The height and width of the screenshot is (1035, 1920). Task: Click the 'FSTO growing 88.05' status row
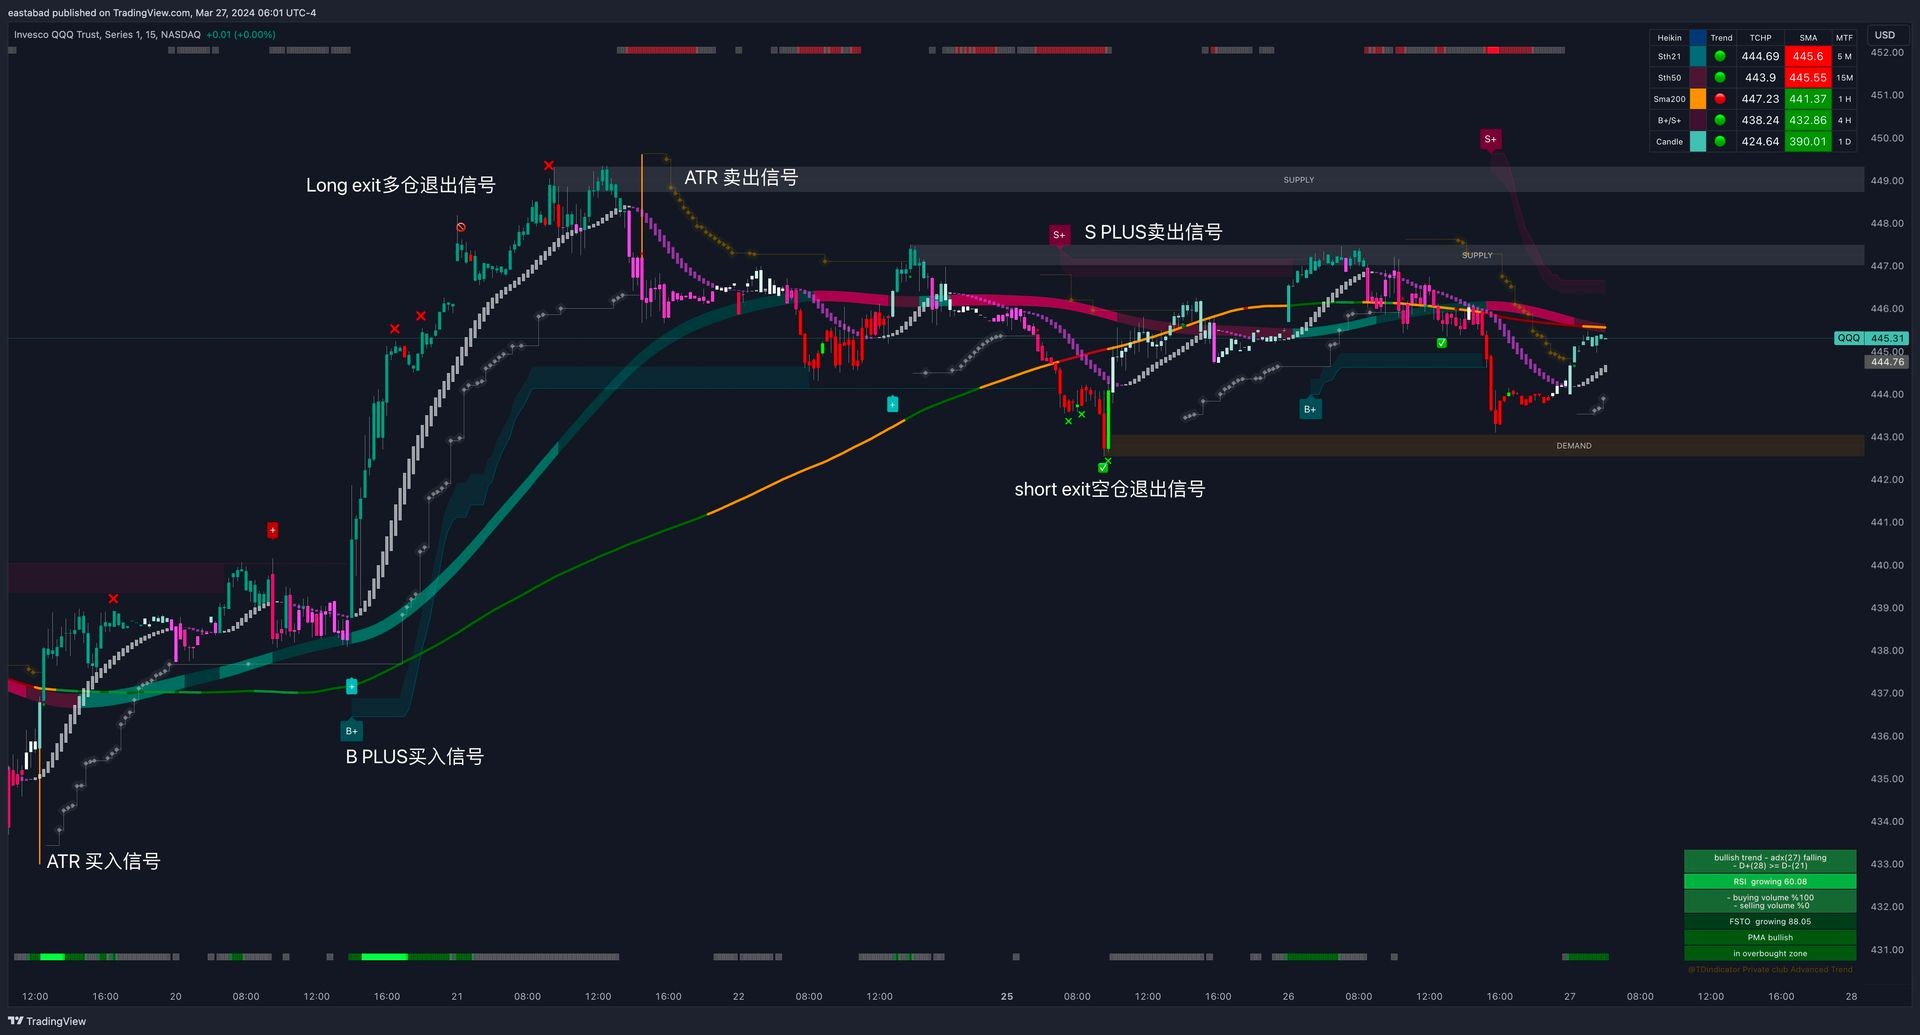click(1770, 922)
